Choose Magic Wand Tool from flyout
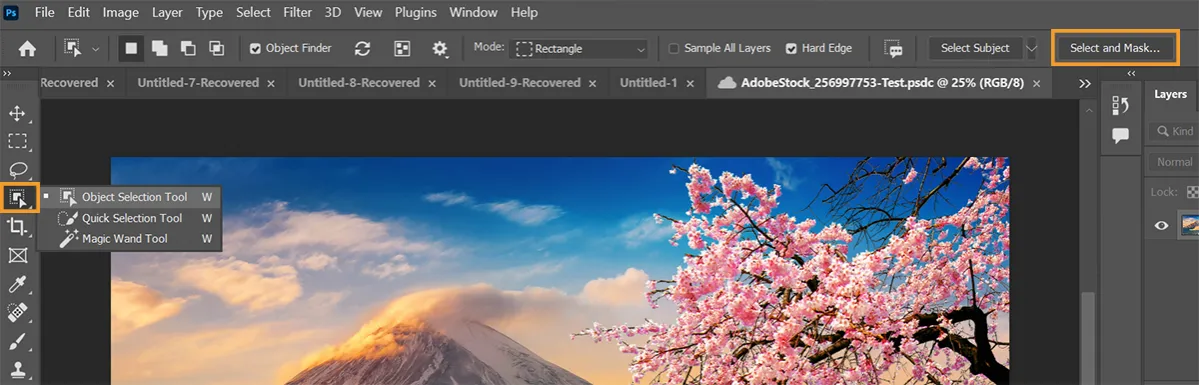Image resolution: width=1199 pixels, height=385 pixels. pyautogui.click(x=130, y=239)
